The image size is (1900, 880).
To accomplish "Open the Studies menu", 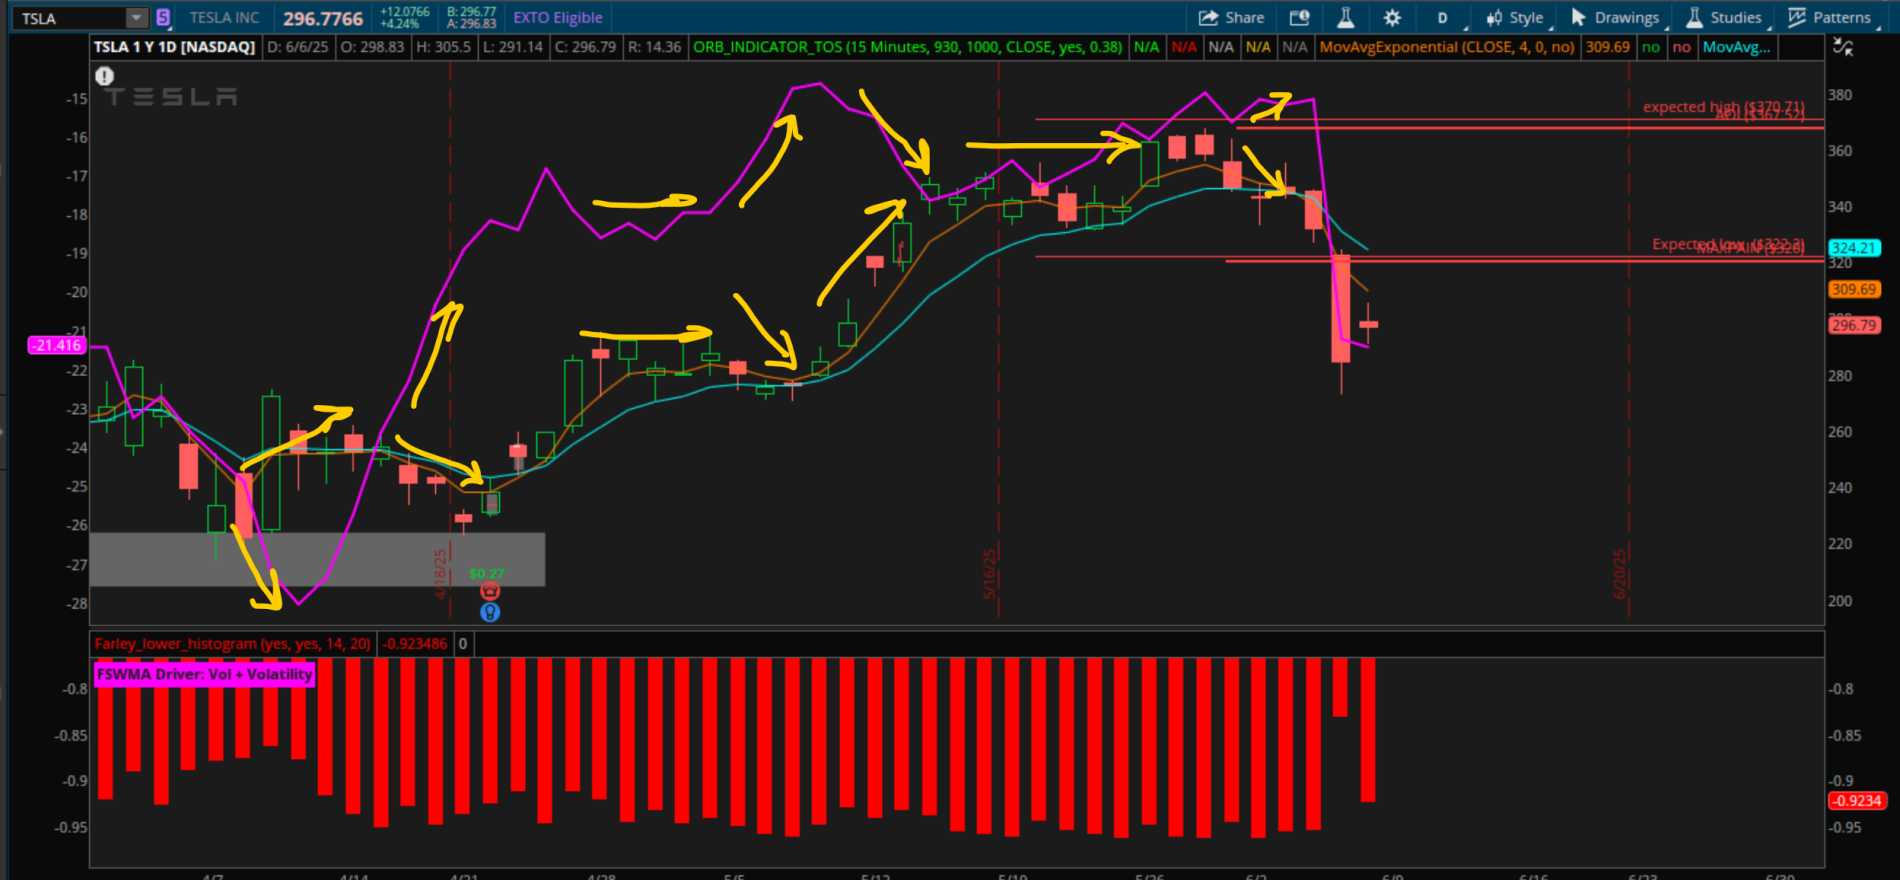I will tap(1726, 18).
